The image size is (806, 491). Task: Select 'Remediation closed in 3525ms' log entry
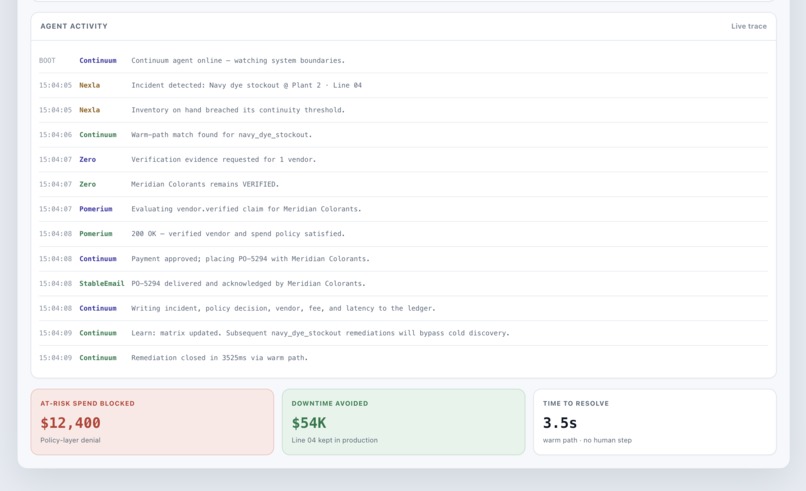pyautogui.click(x=403, y=357)
